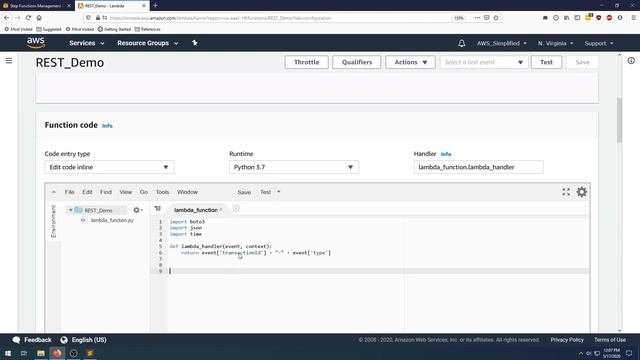Image resolution: width=640 pixels, height=360 pixels.
Task: Open File Explorer from taskbar
Action: pos(41,353)
